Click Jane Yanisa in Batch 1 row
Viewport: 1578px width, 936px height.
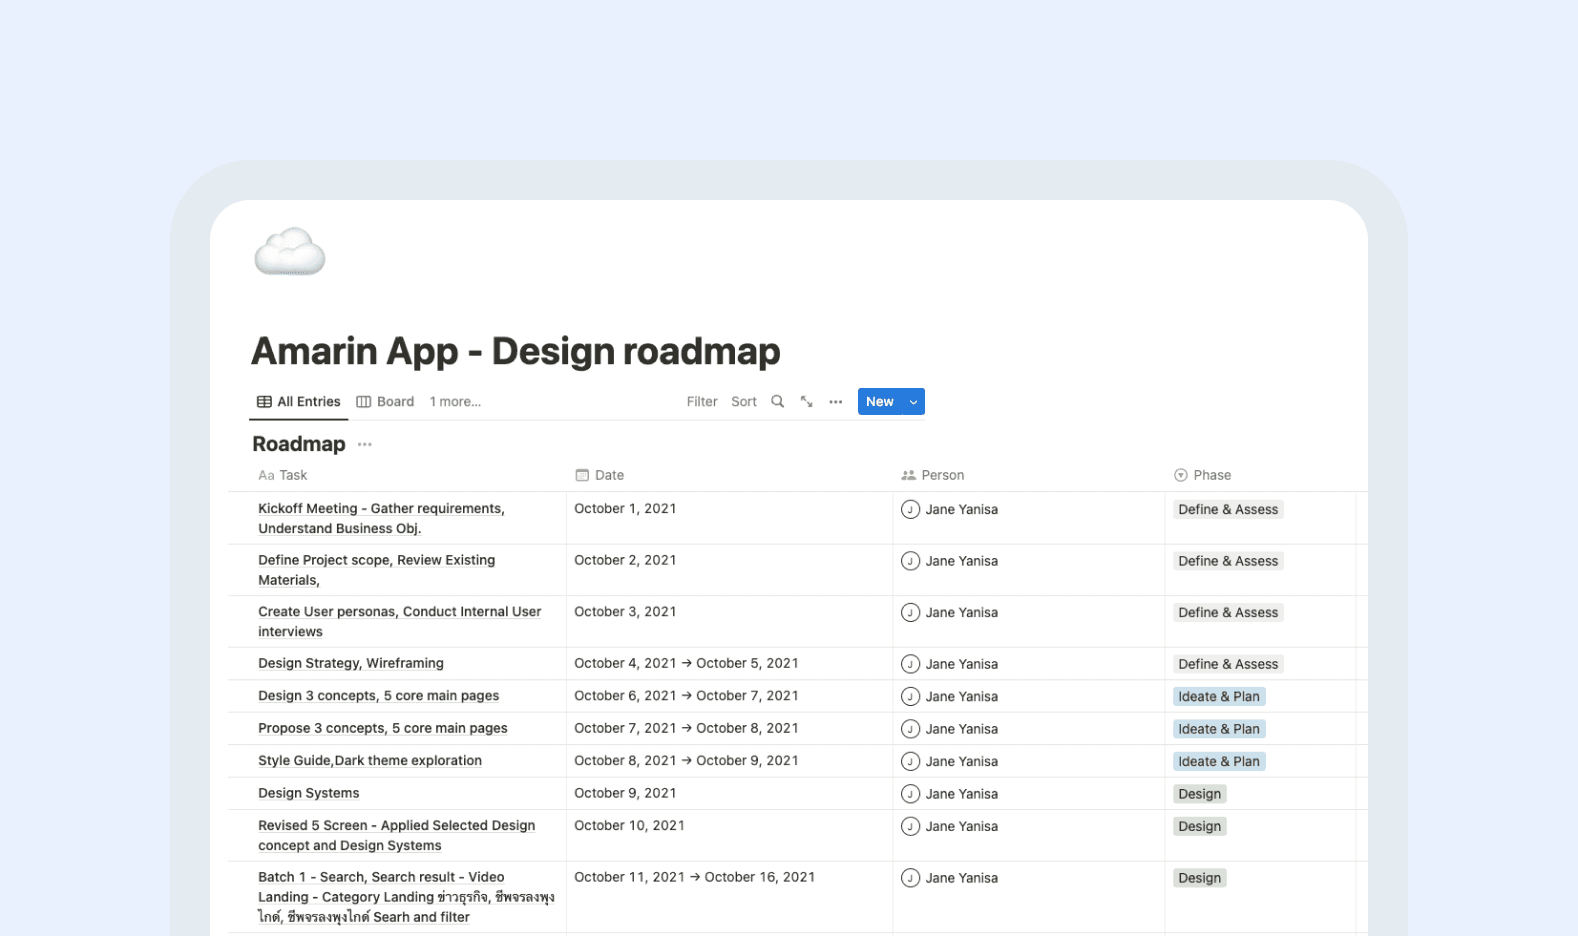coord(950,878)
